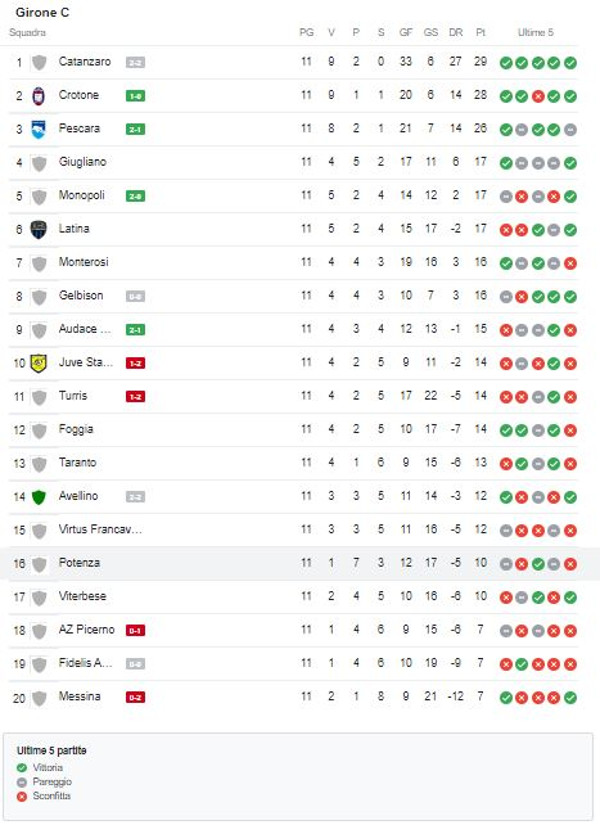Click the Latina club badge
The image size is (600, 834).
coord(39,229)
